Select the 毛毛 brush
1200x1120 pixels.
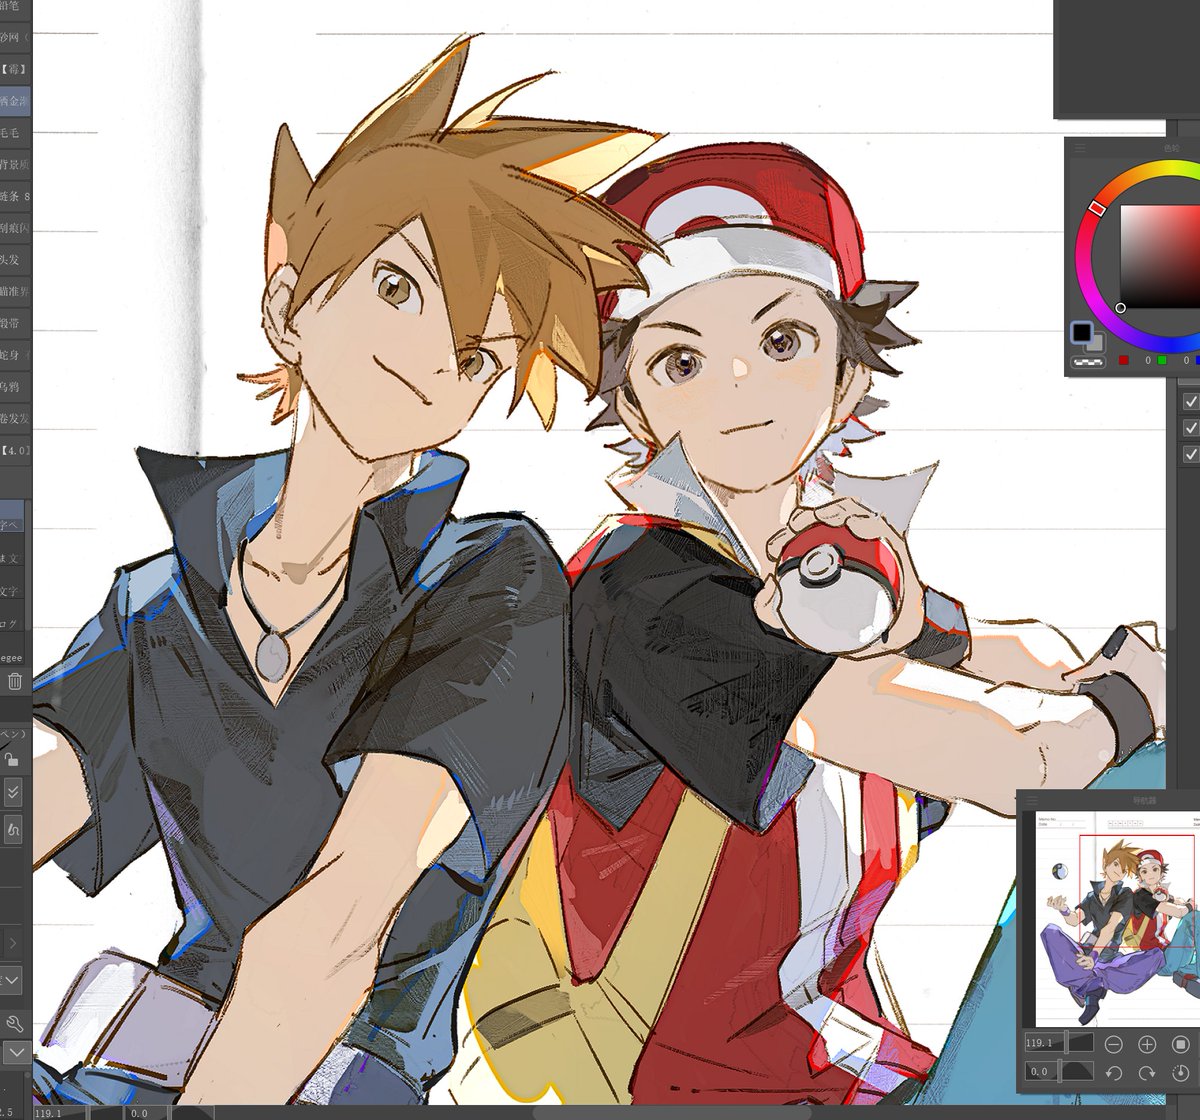15,132
